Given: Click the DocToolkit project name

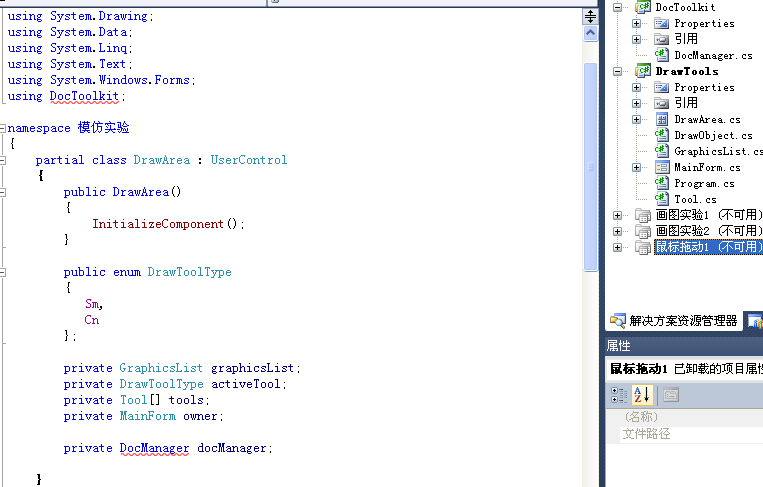Looking at the screenshot, I should (685, 7).
